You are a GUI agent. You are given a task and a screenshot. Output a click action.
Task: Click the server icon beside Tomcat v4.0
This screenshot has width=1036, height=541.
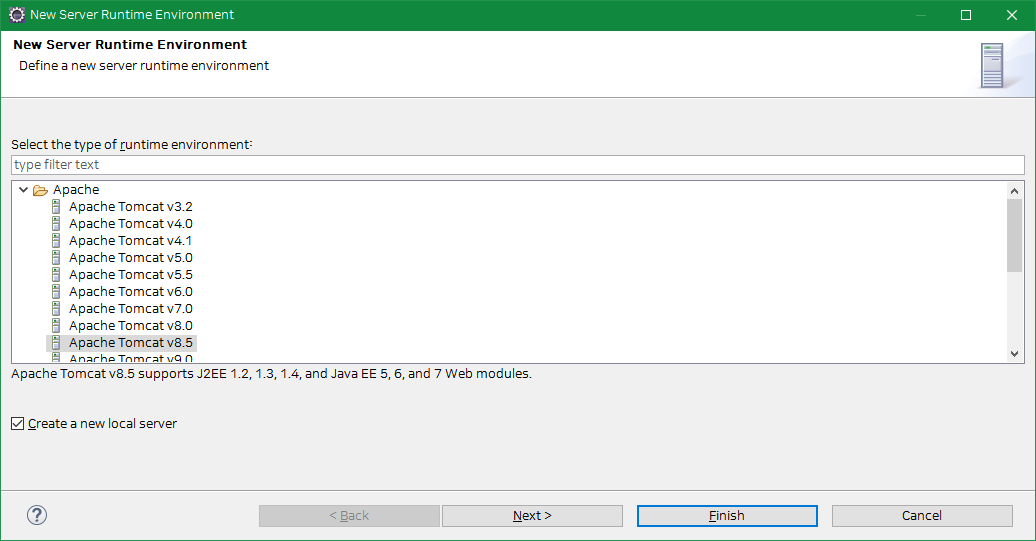56,224
